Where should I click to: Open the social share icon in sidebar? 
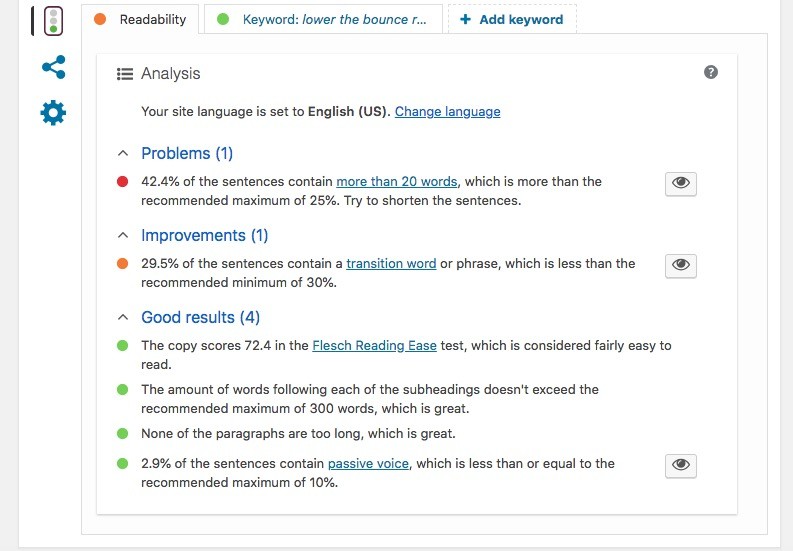tap(53, 68)
